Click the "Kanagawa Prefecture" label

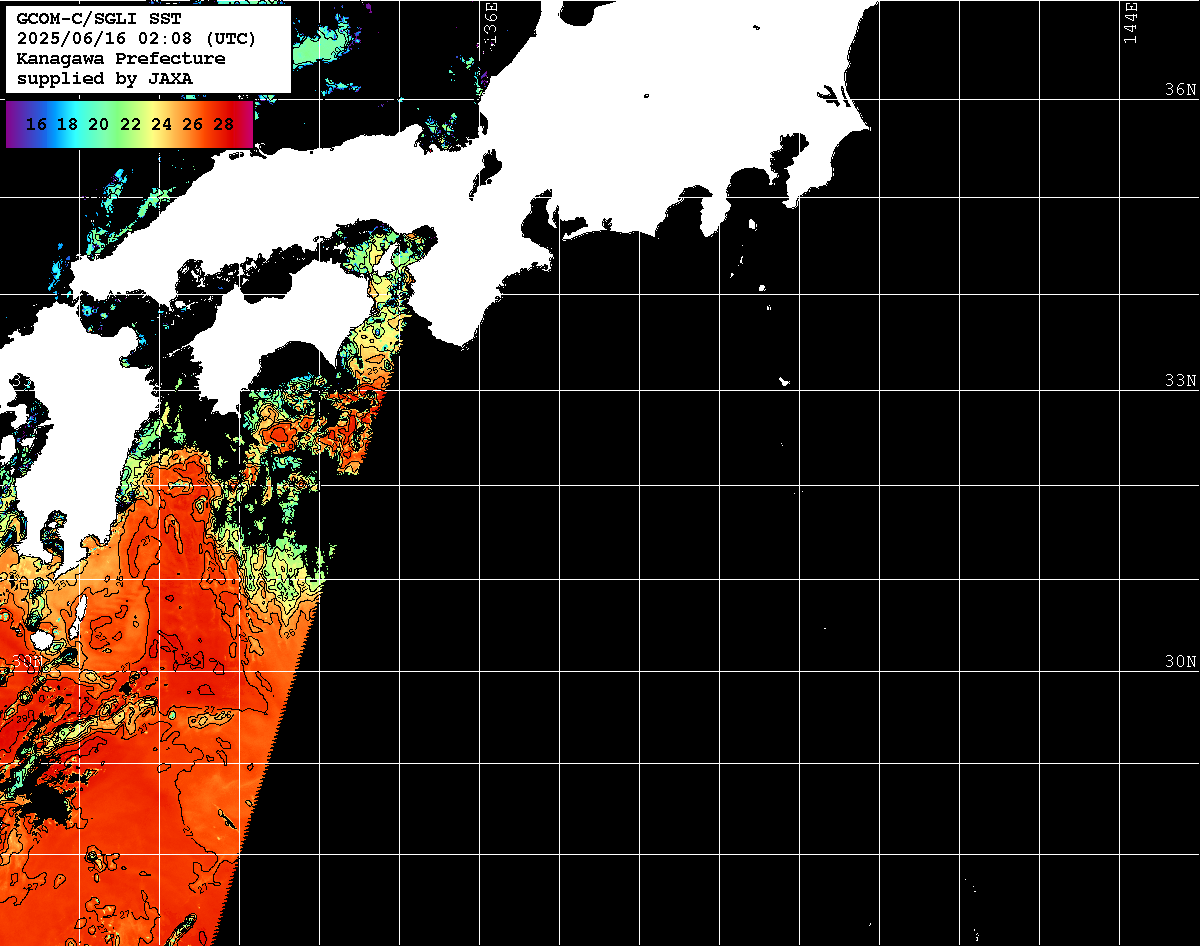(121, 58)
